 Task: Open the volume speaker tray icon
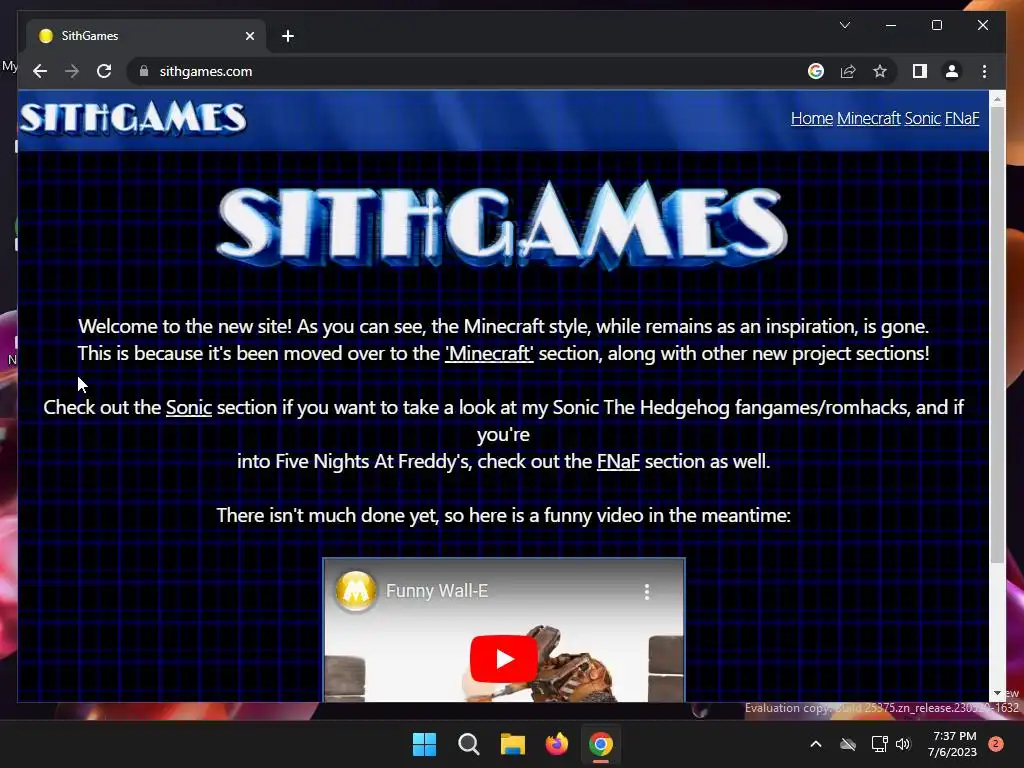coord(903,744)
